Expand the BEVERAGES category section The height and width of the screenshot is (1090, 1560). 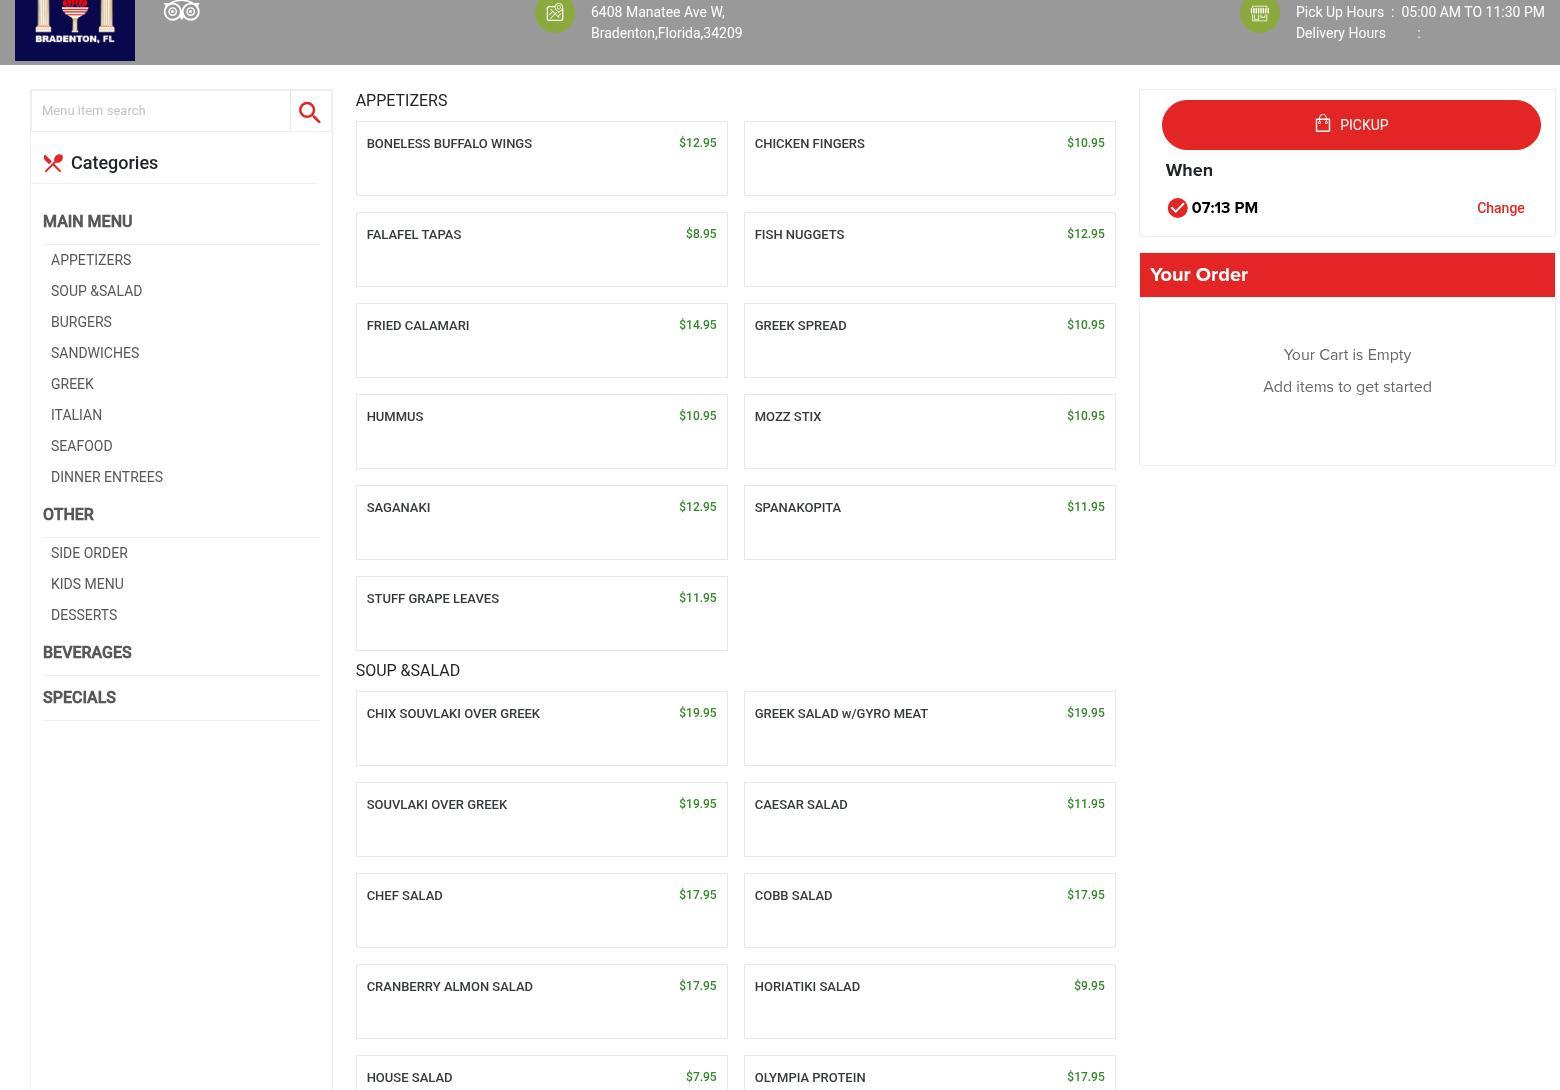87,653
